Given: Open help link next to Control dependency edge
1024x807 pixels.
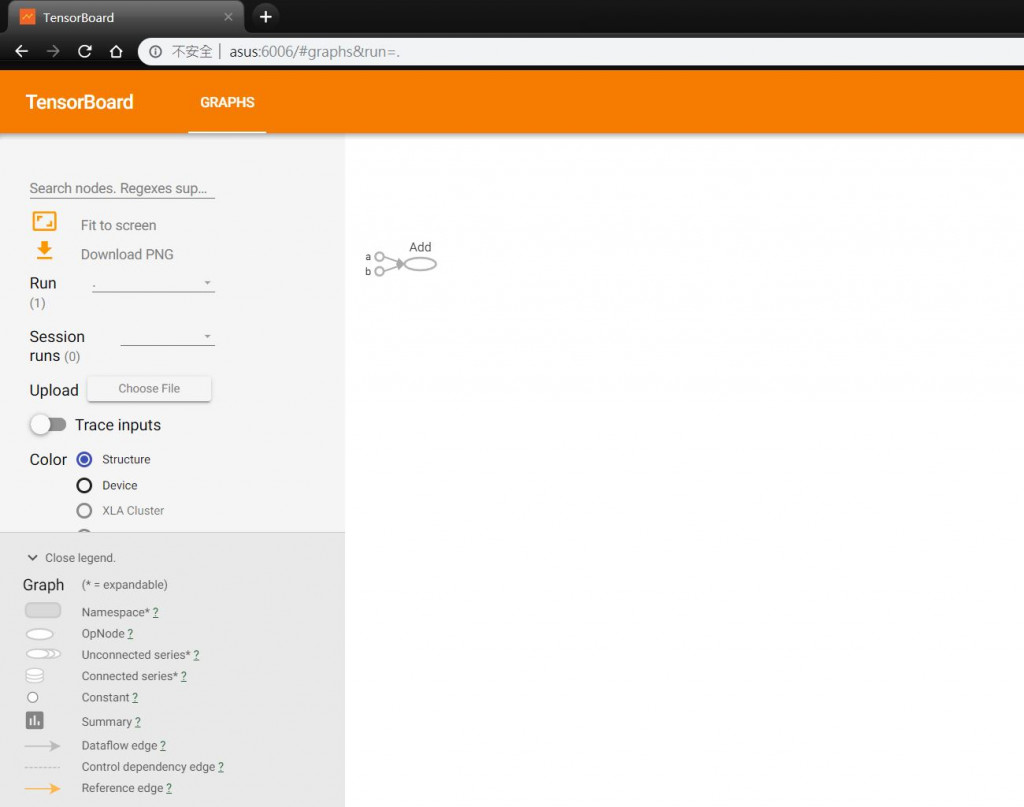Looking at the screenshot, I should click(221, 767).
